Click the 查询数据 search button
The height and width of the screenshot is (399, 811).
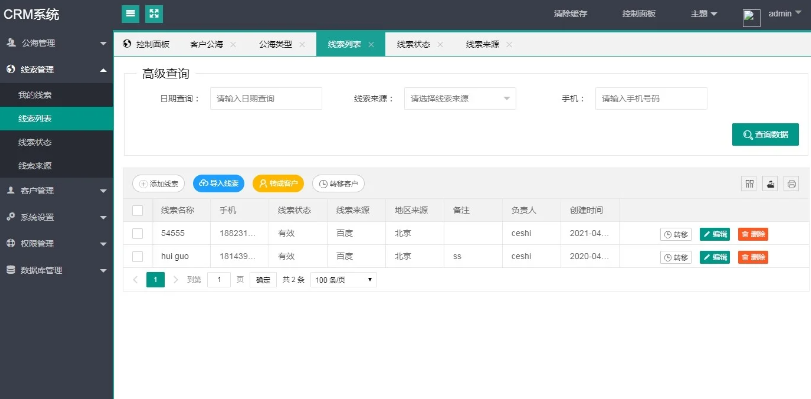click(765, 135)
